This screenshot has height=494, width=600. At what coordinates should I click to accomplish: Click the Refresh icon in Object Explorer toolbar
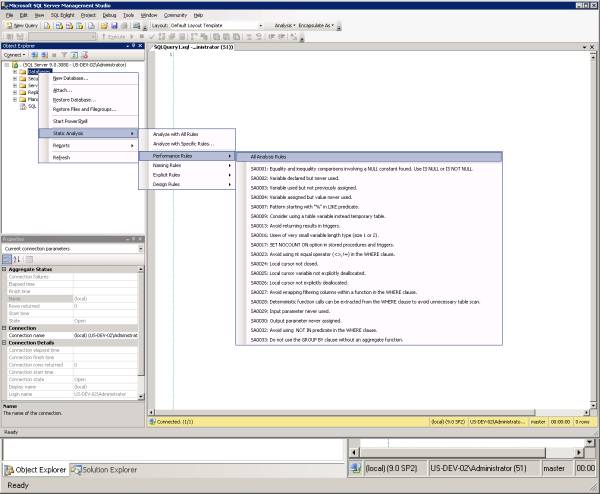pos(74,55)
